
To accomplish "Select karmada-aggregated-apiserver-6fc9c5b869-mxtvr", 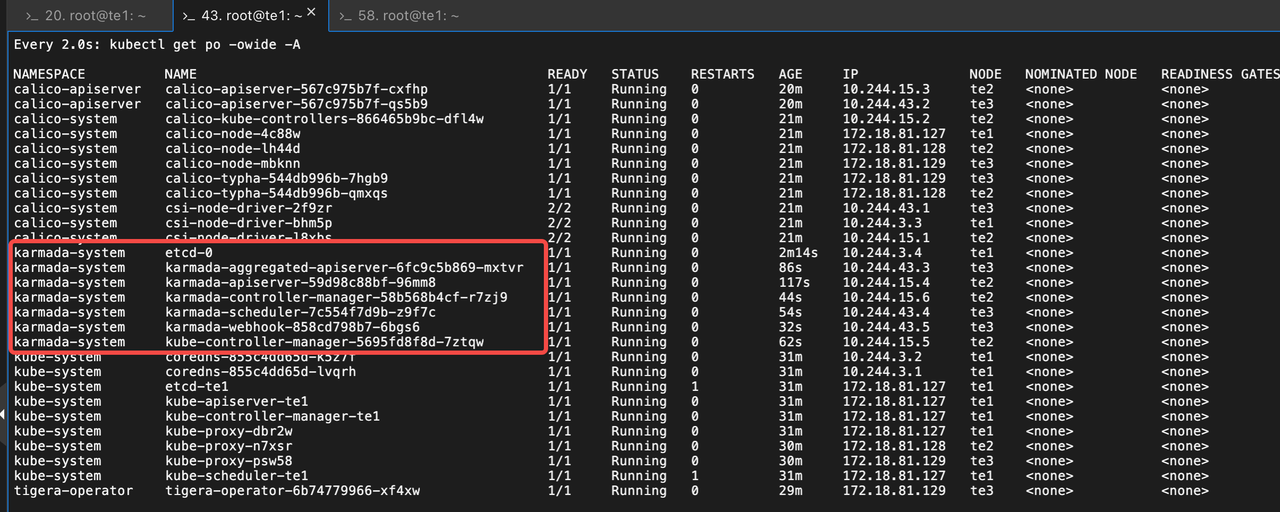I will click(x=344, y=268).
